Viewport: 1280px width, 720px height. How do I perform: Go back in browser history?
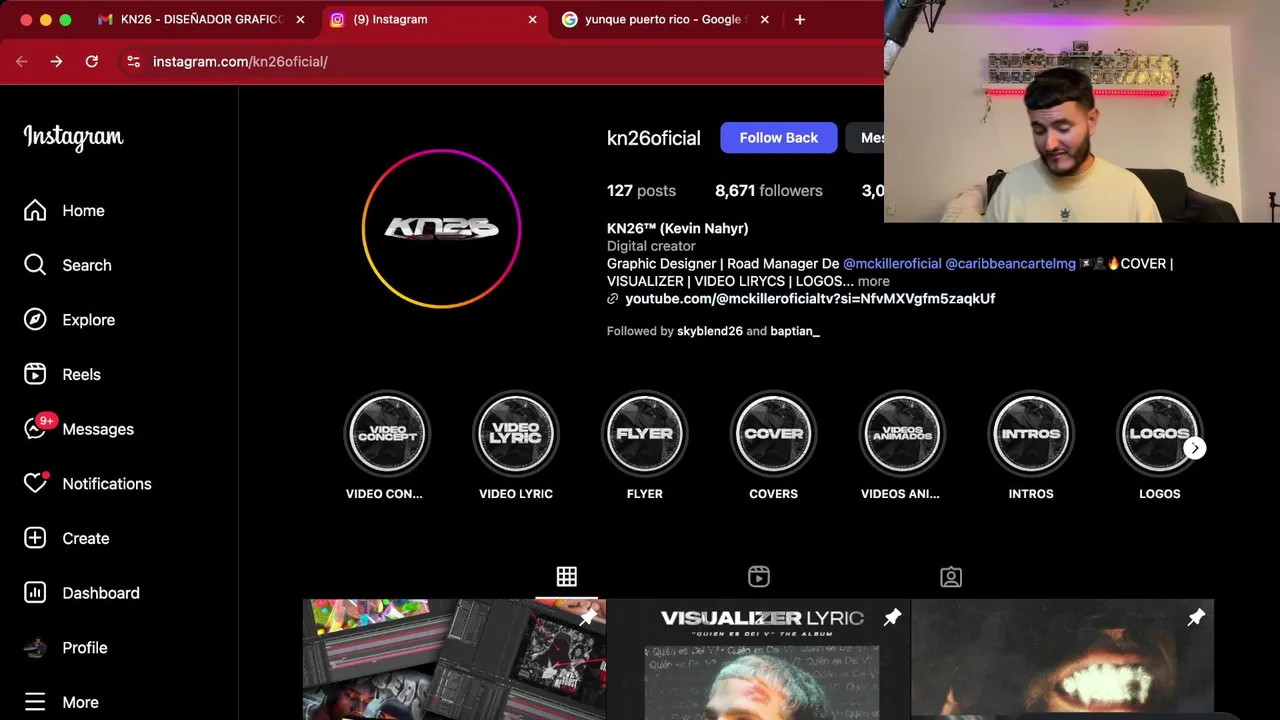point(22,61)
